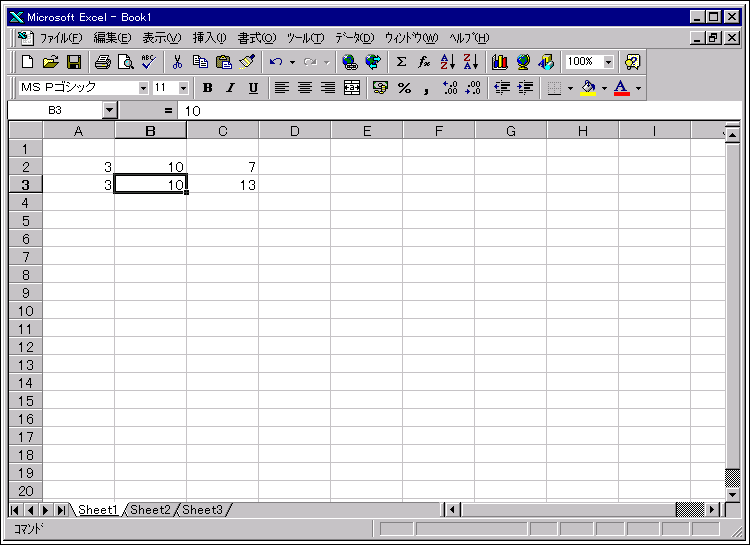
Task: Open the font size dropdown
Action: pos(184,88)
